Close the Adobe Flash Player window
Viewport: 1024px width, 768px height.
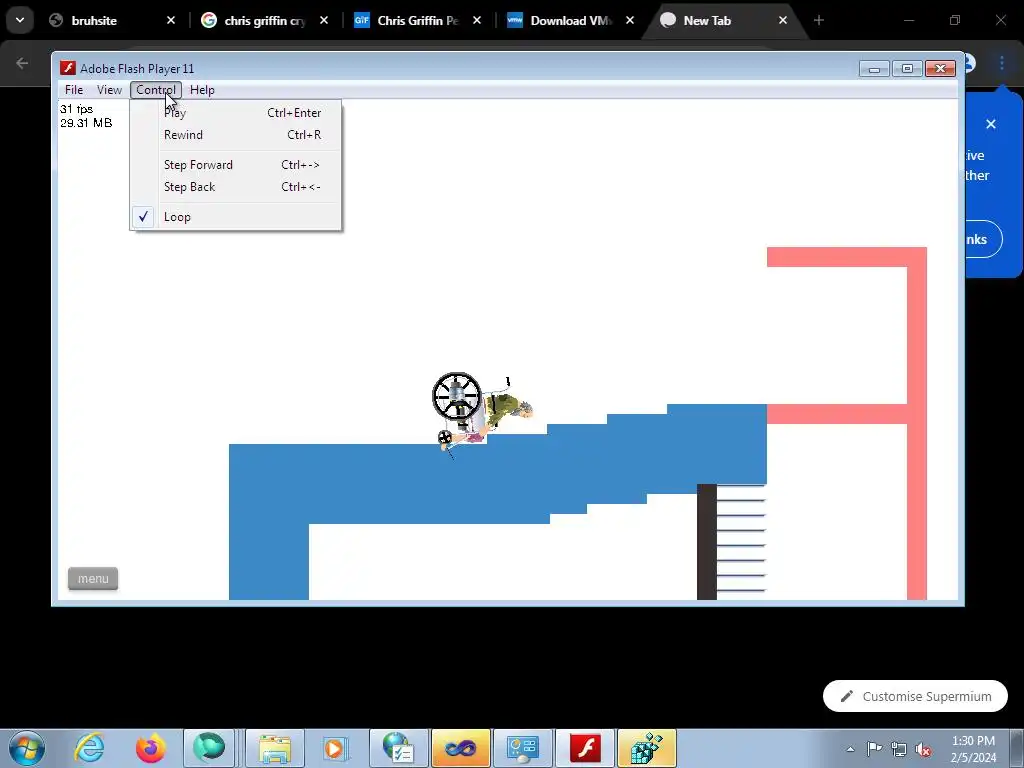[940, 69]
